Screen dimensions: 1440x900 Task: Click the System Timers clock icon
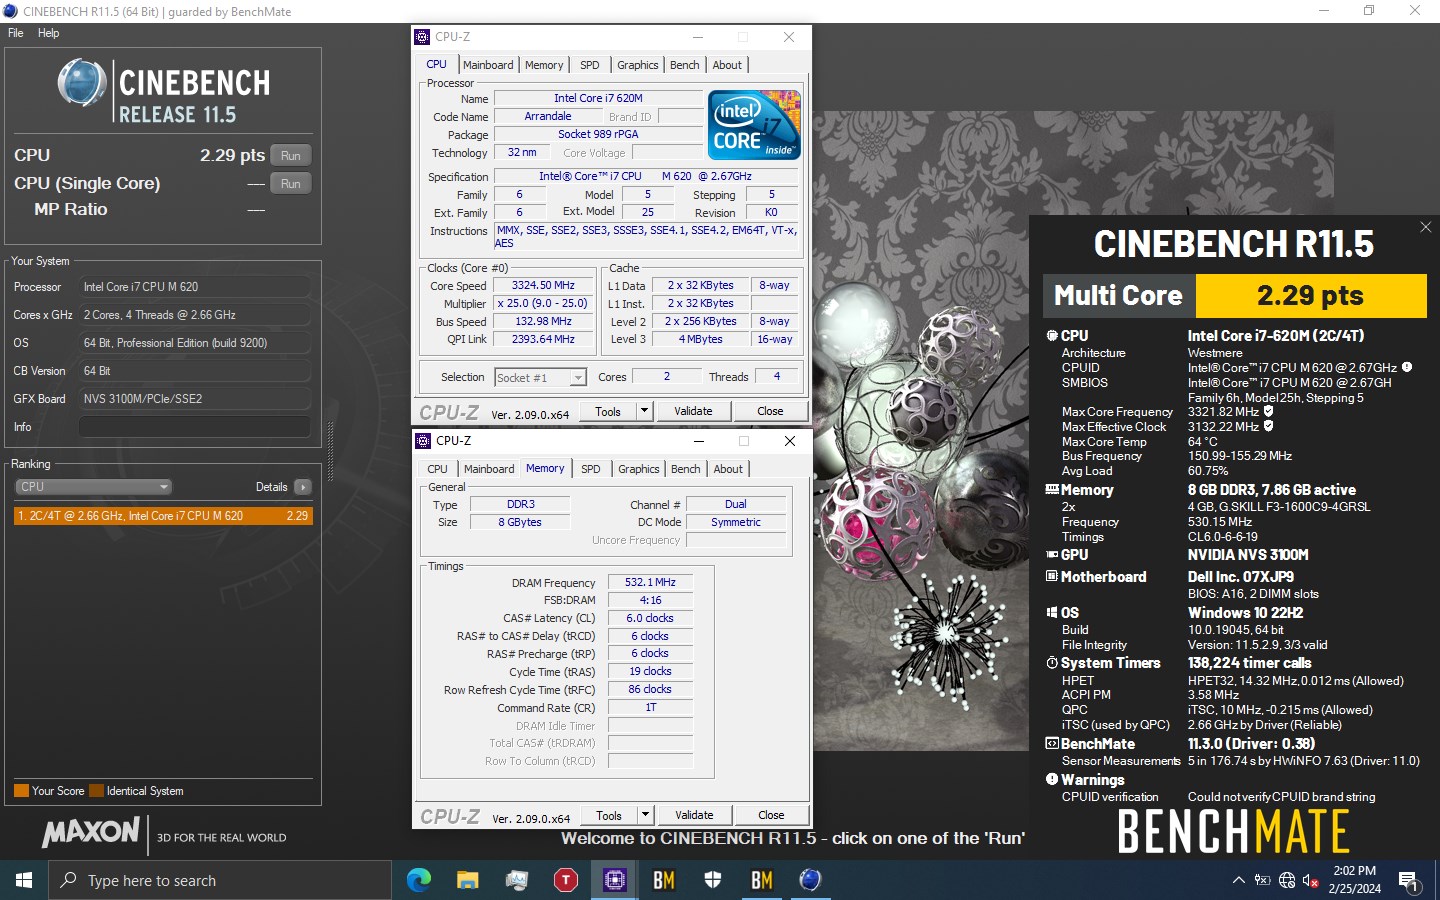(1052, 663)
